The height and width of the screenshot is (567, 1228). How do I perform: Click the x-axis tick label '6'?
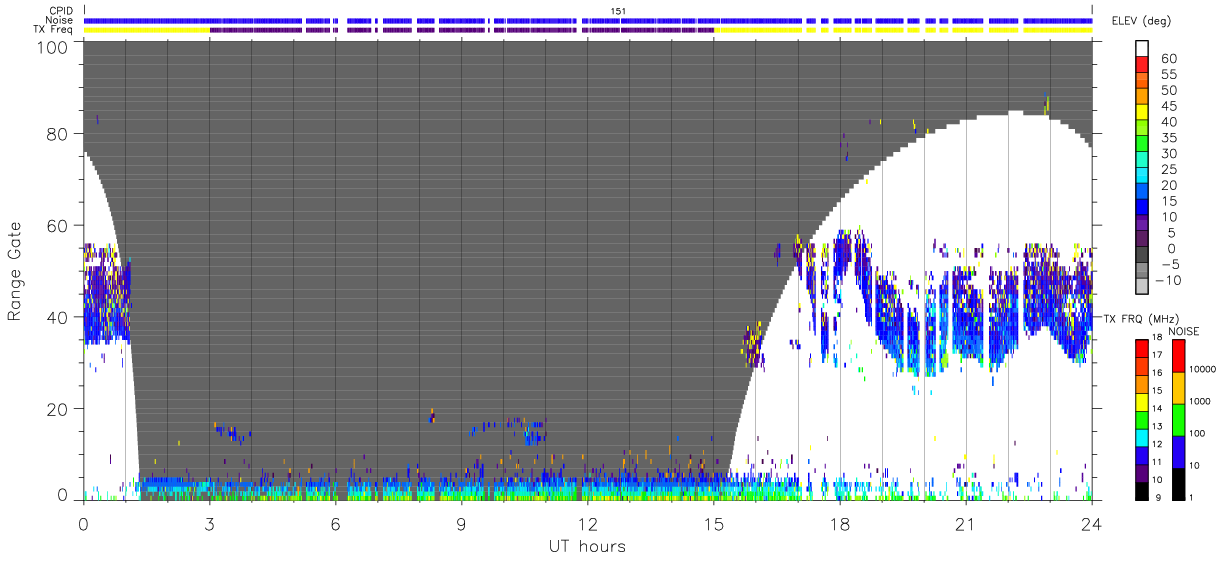click(335, 523)
